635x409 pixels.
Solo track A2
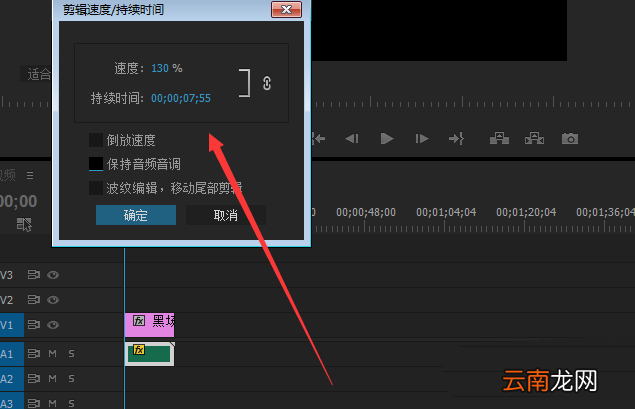[x=71, y=379]
